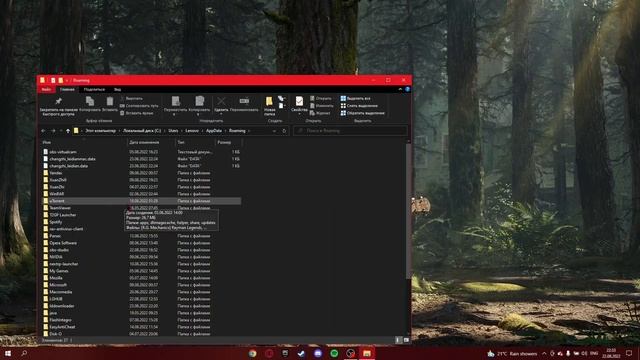640x360 pixels.
Task: Click the search Roaming input field
Action: [x=350, y=131]
